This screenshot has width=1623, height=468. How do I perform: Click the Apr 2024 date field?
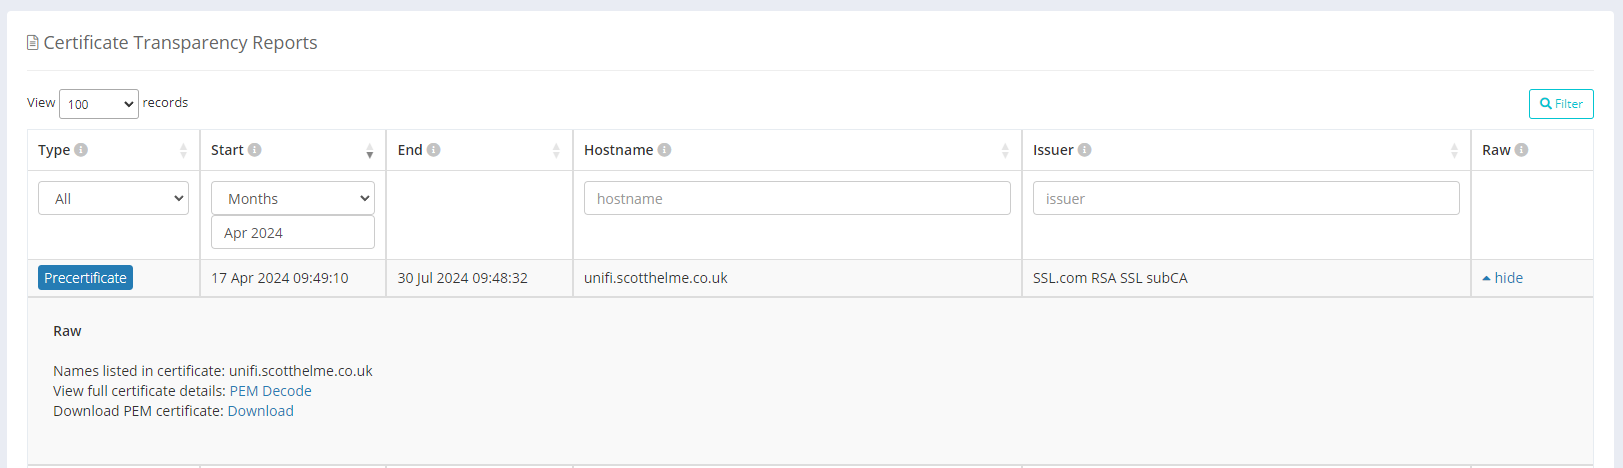293,233
